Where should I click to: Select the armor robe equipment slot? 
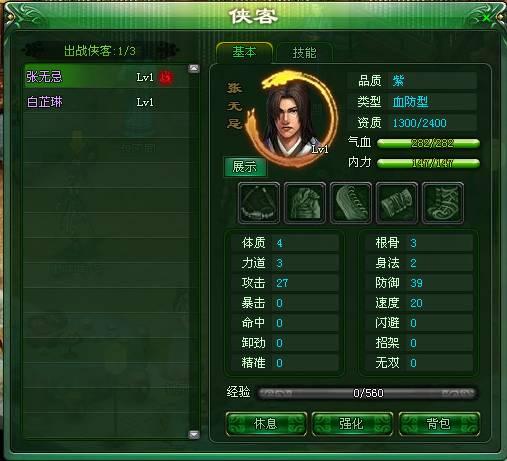click(305, 203)
